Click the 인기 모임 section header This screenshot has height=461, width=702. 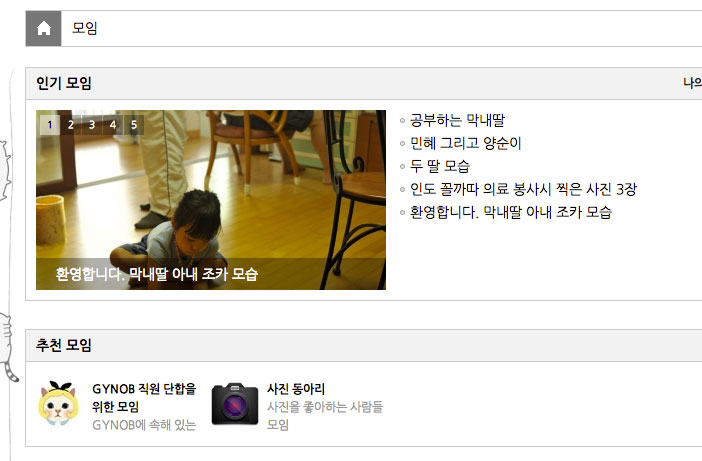[64, 83]
